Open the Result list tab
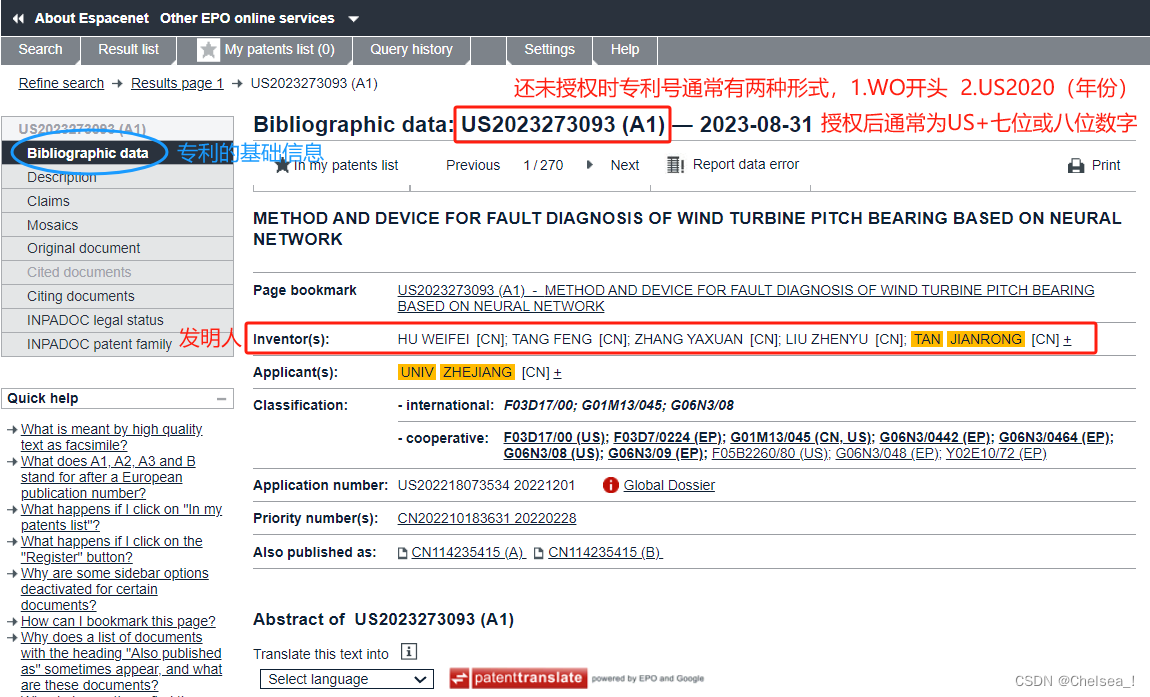This screenshot has height=697, width=1150. point(128,49)
